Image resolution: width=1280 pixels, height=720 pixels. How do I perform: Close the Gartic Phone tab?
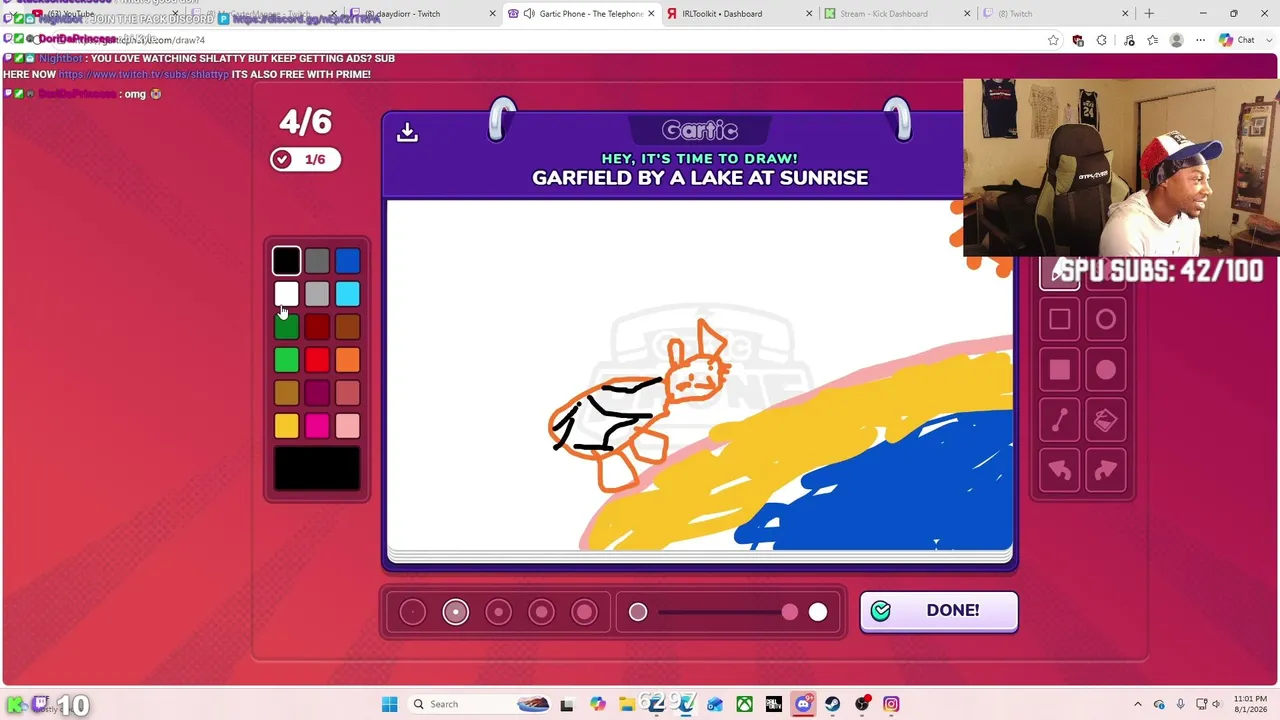pyautogui.click(x=651, y=14)
